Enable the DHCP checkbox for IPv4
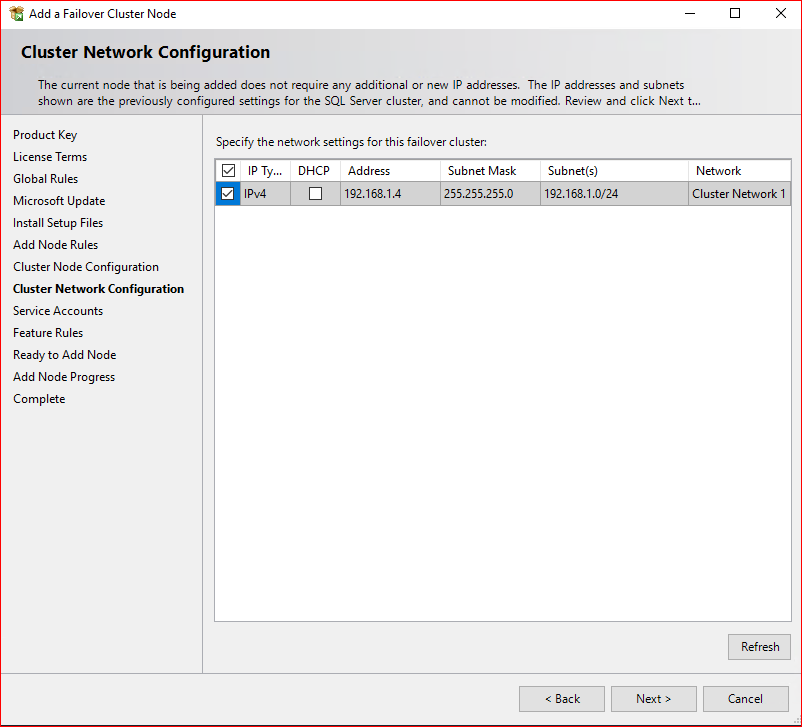 pos(316,193)
